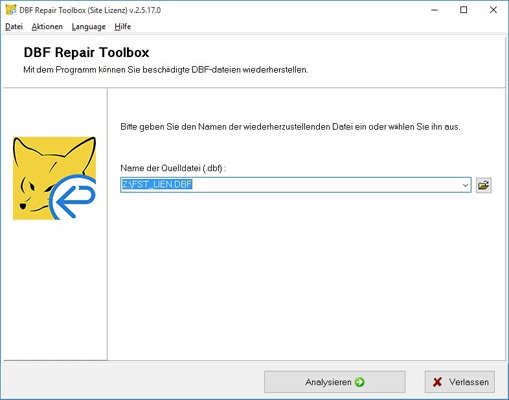
Task: Open the browse folder icon for source file
Action: [x=483, y=185]
